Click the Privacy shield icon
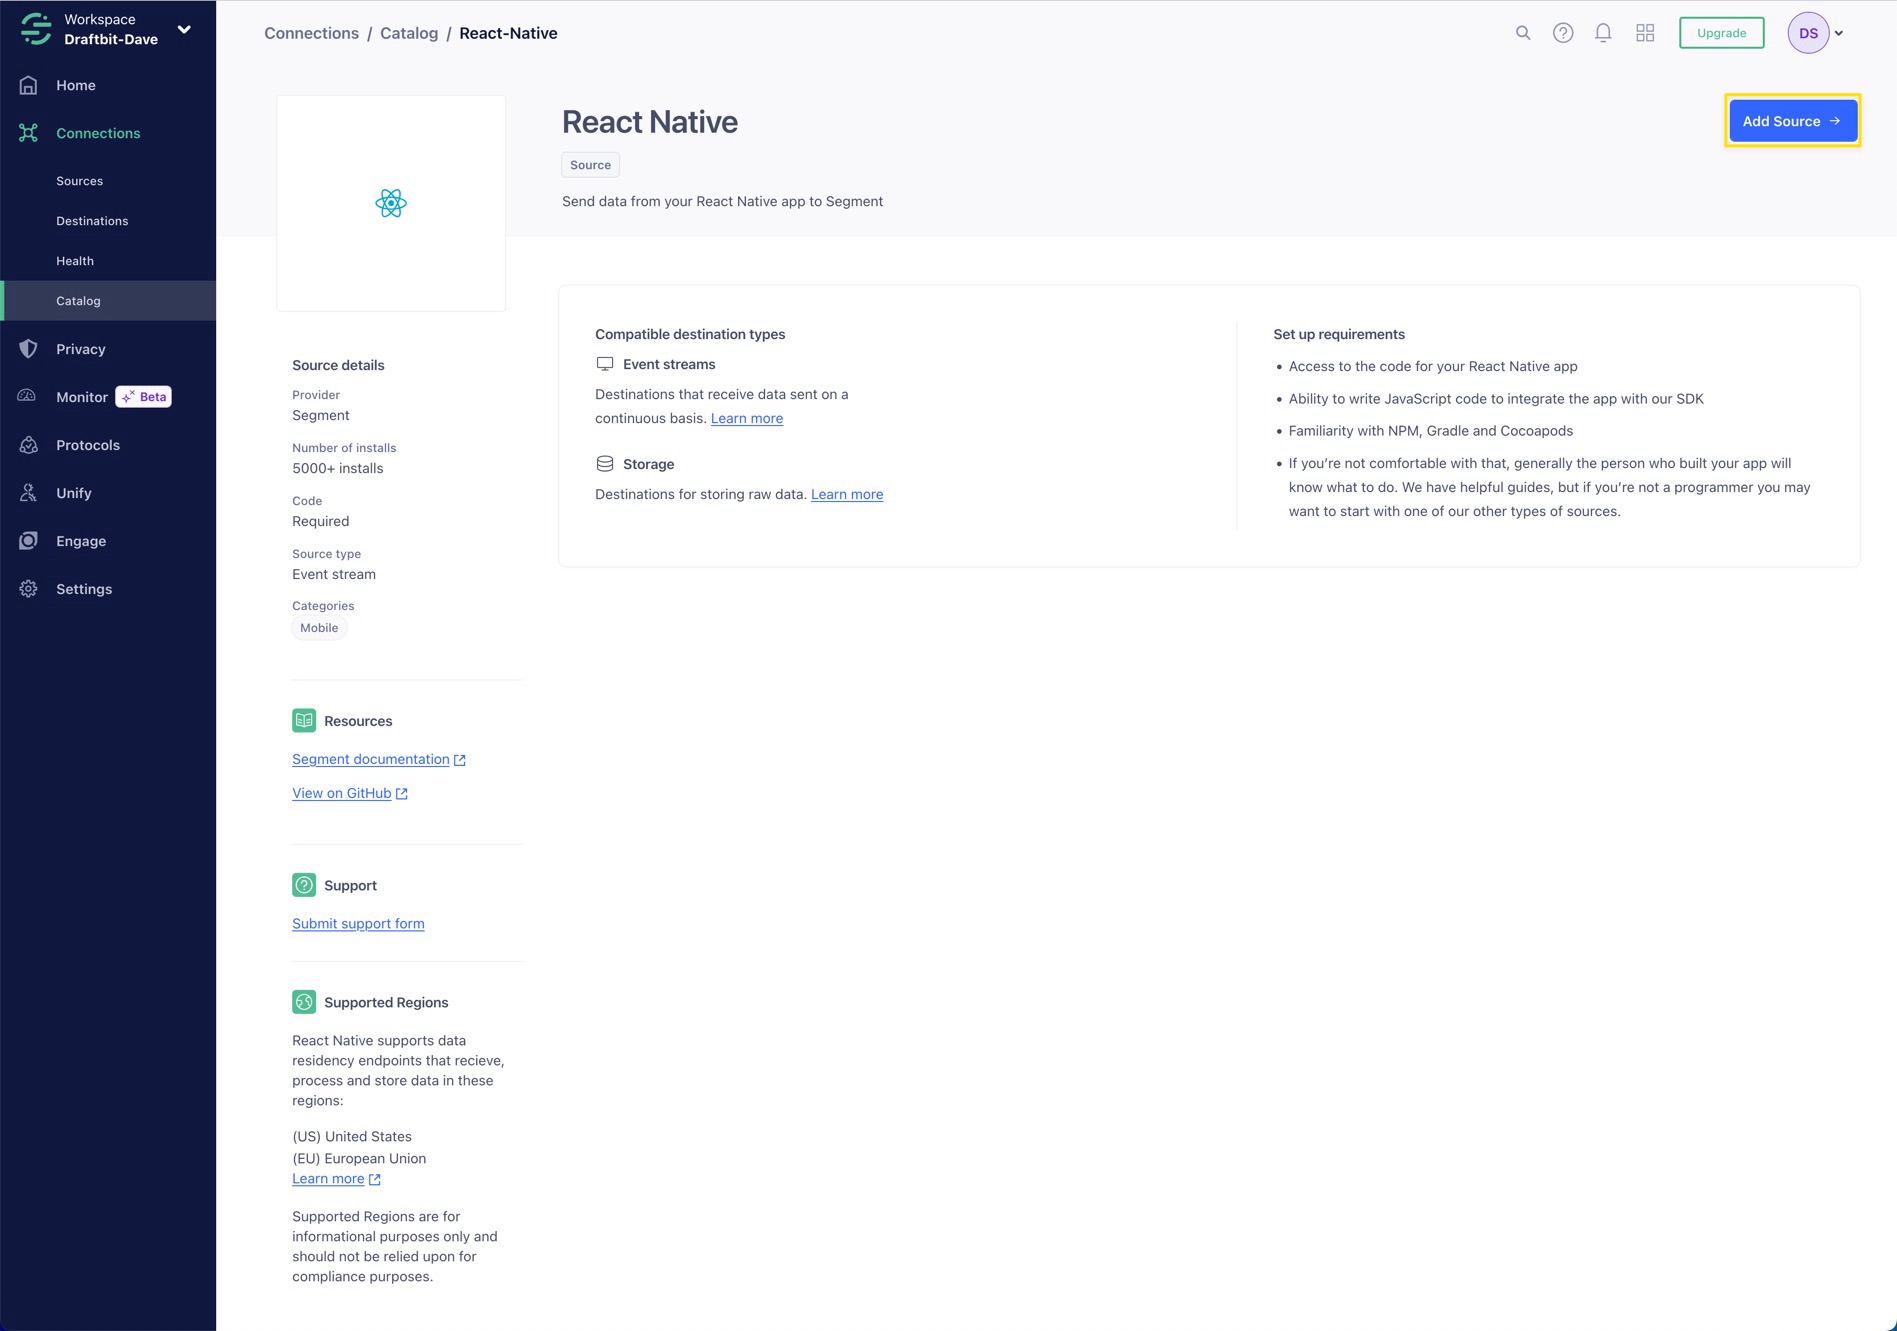This screenshot has width=1897, height=1331. coord(28,349)
